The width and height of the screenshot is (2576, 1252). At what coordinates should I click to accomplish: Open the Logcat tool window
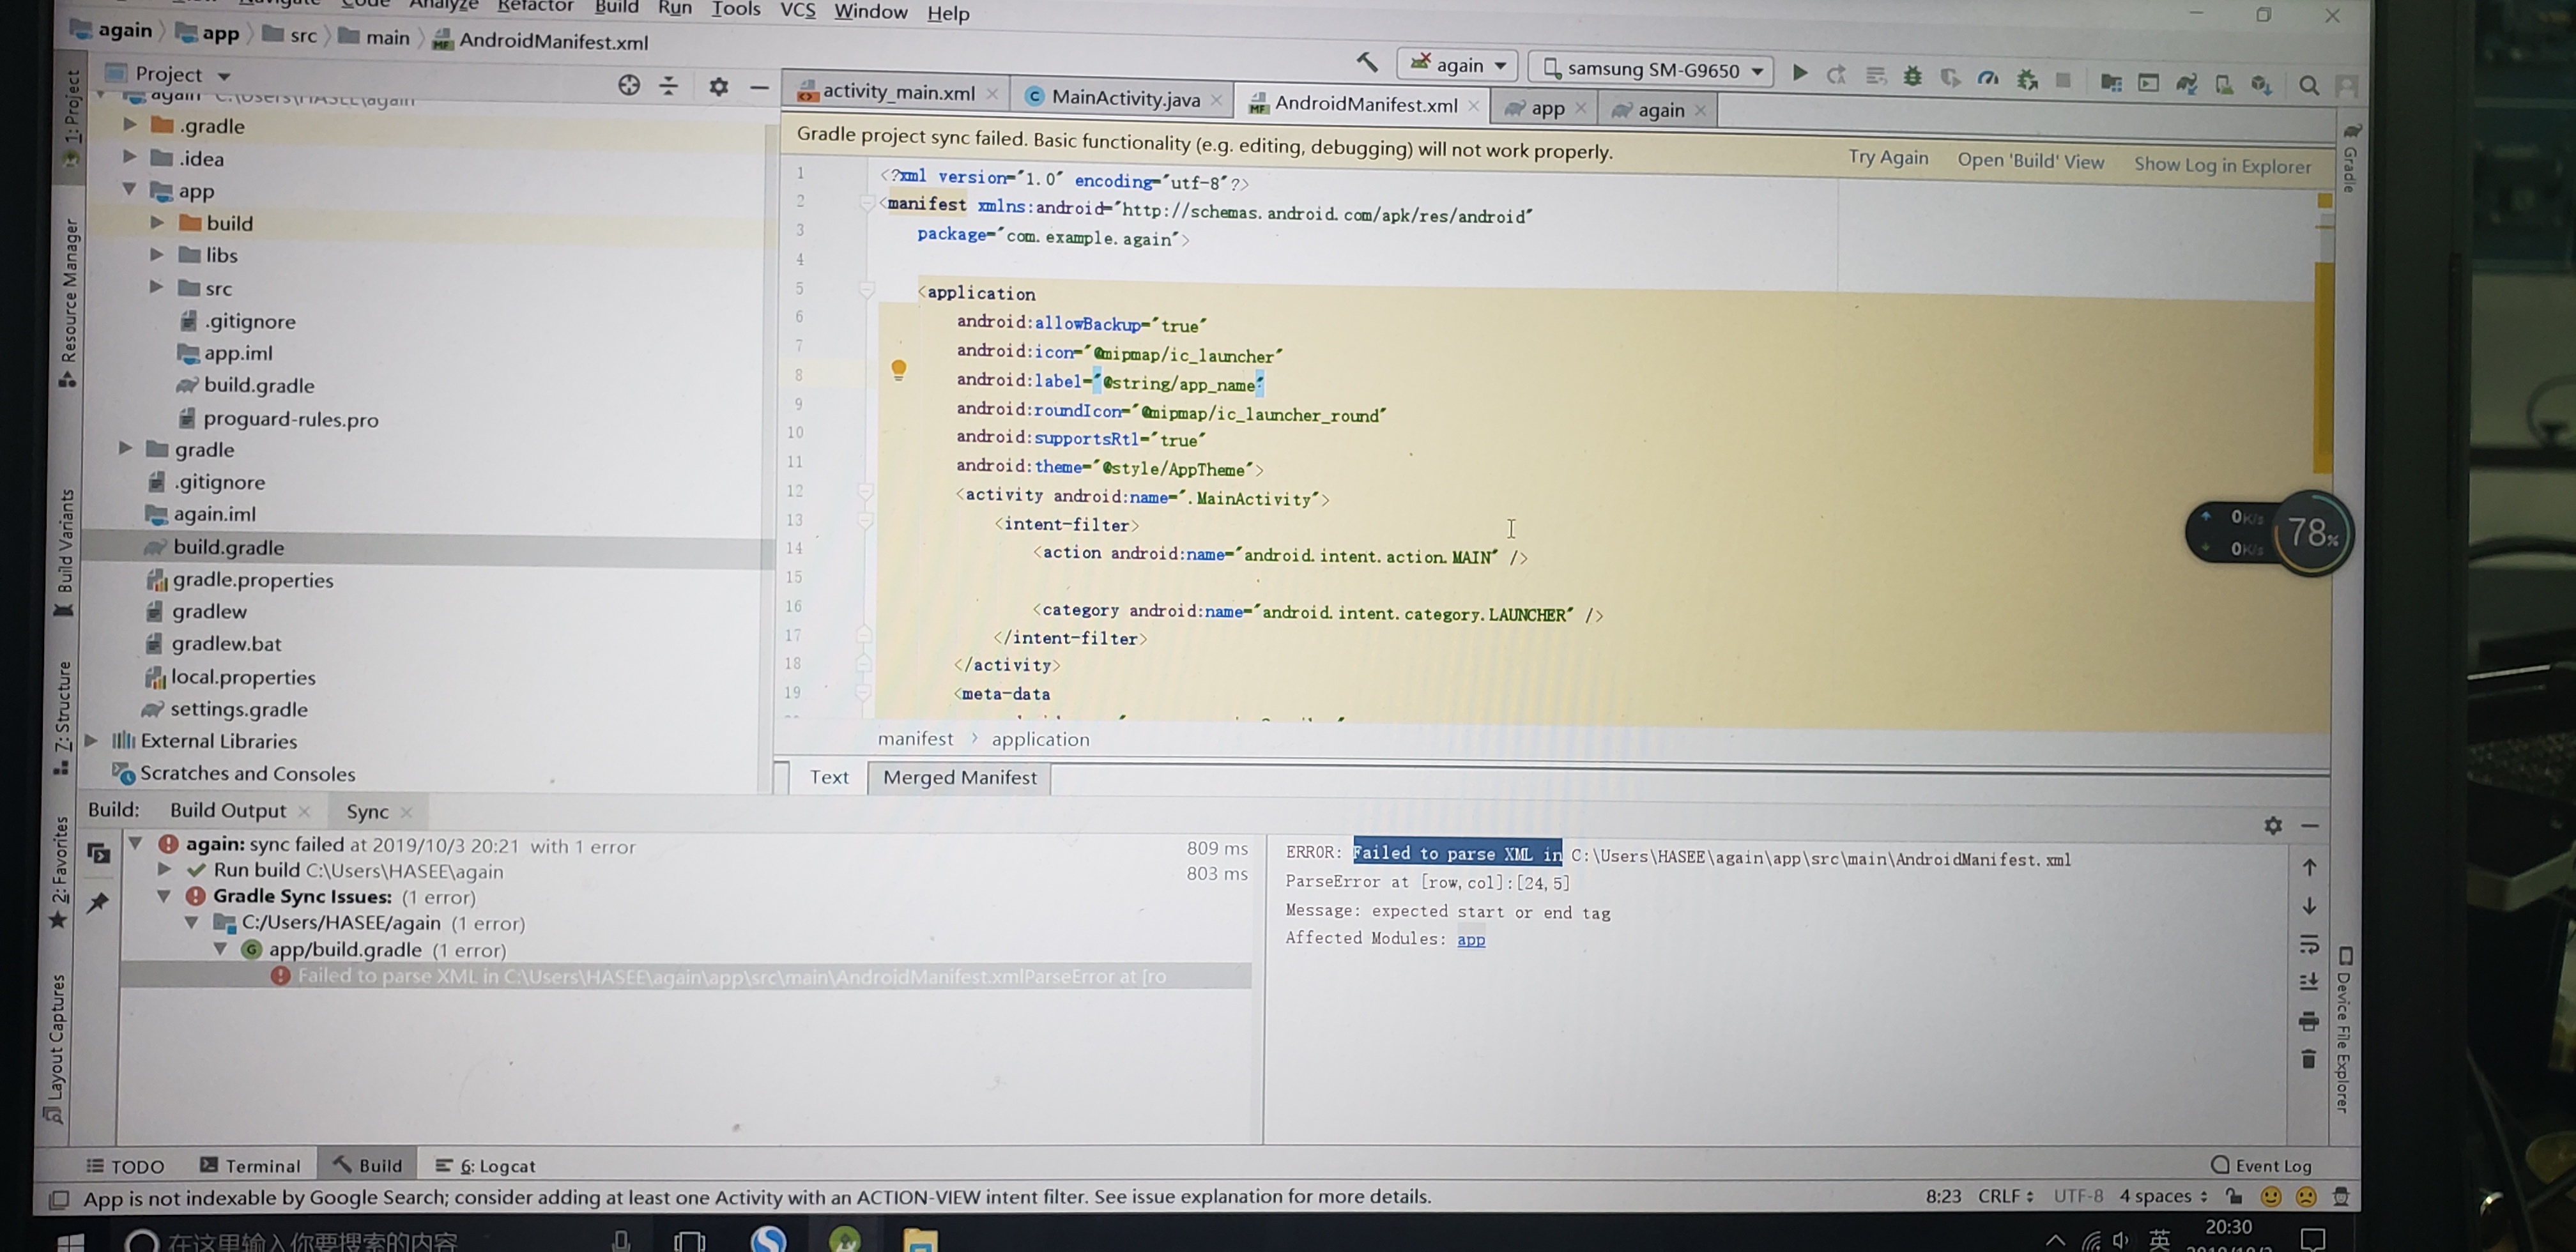tap(486, 1165)
